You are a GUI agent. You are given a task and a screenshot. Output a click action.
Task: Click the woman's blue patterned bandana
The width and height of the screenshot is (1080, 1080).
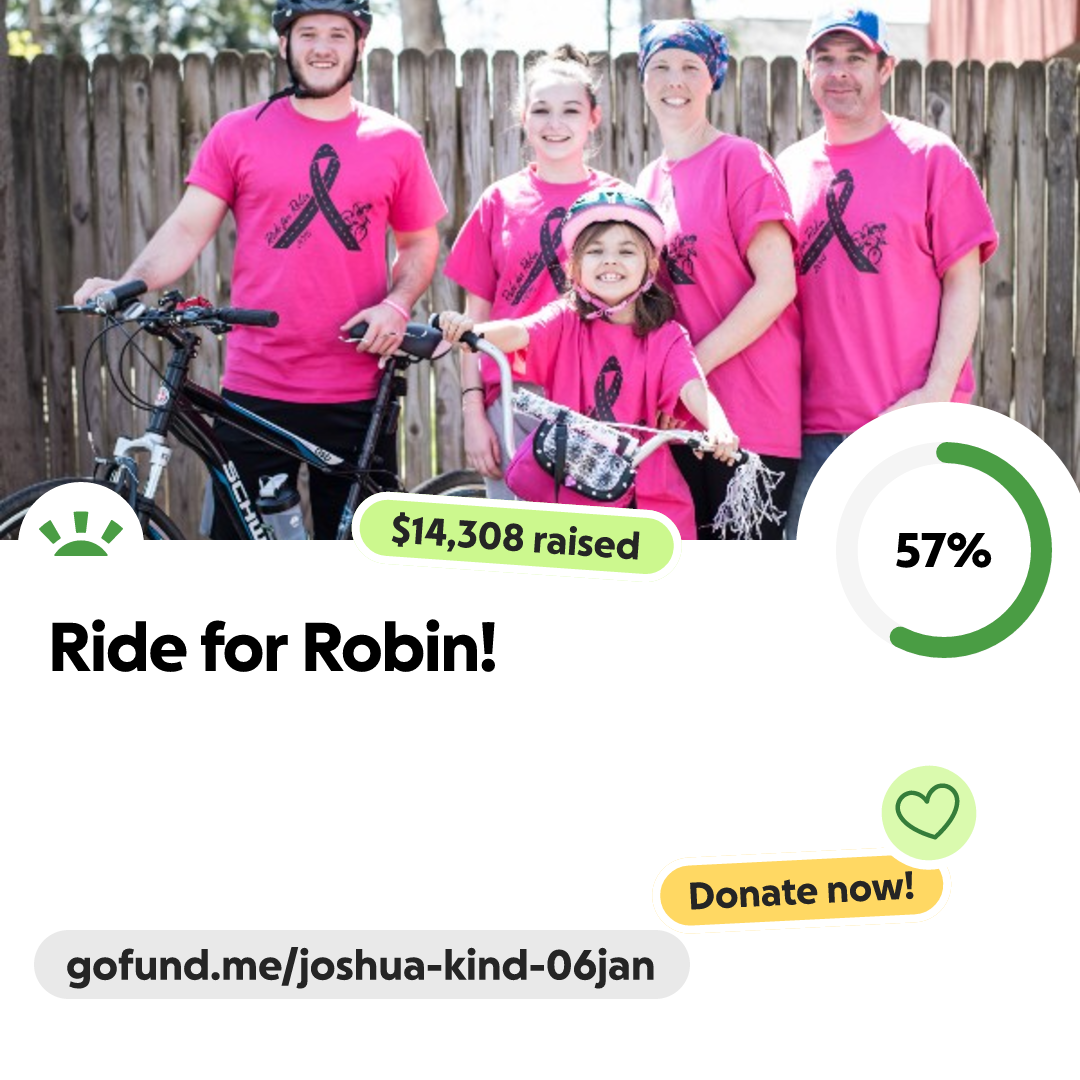pos(682,51)
